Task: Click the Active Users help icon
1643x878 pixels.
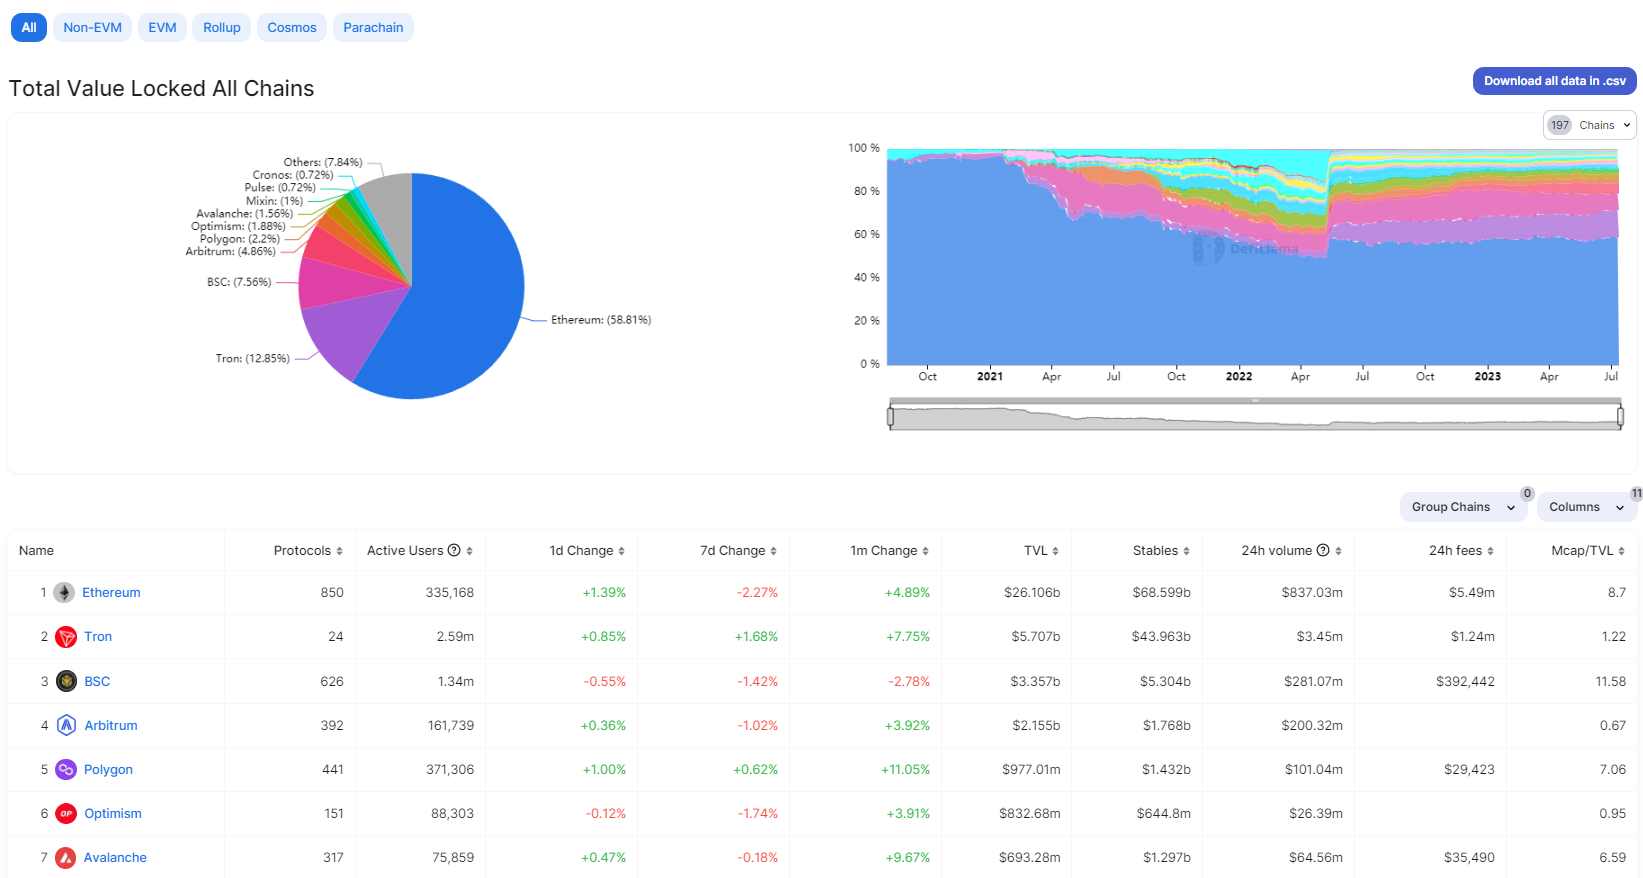Action: click(454, 551)
